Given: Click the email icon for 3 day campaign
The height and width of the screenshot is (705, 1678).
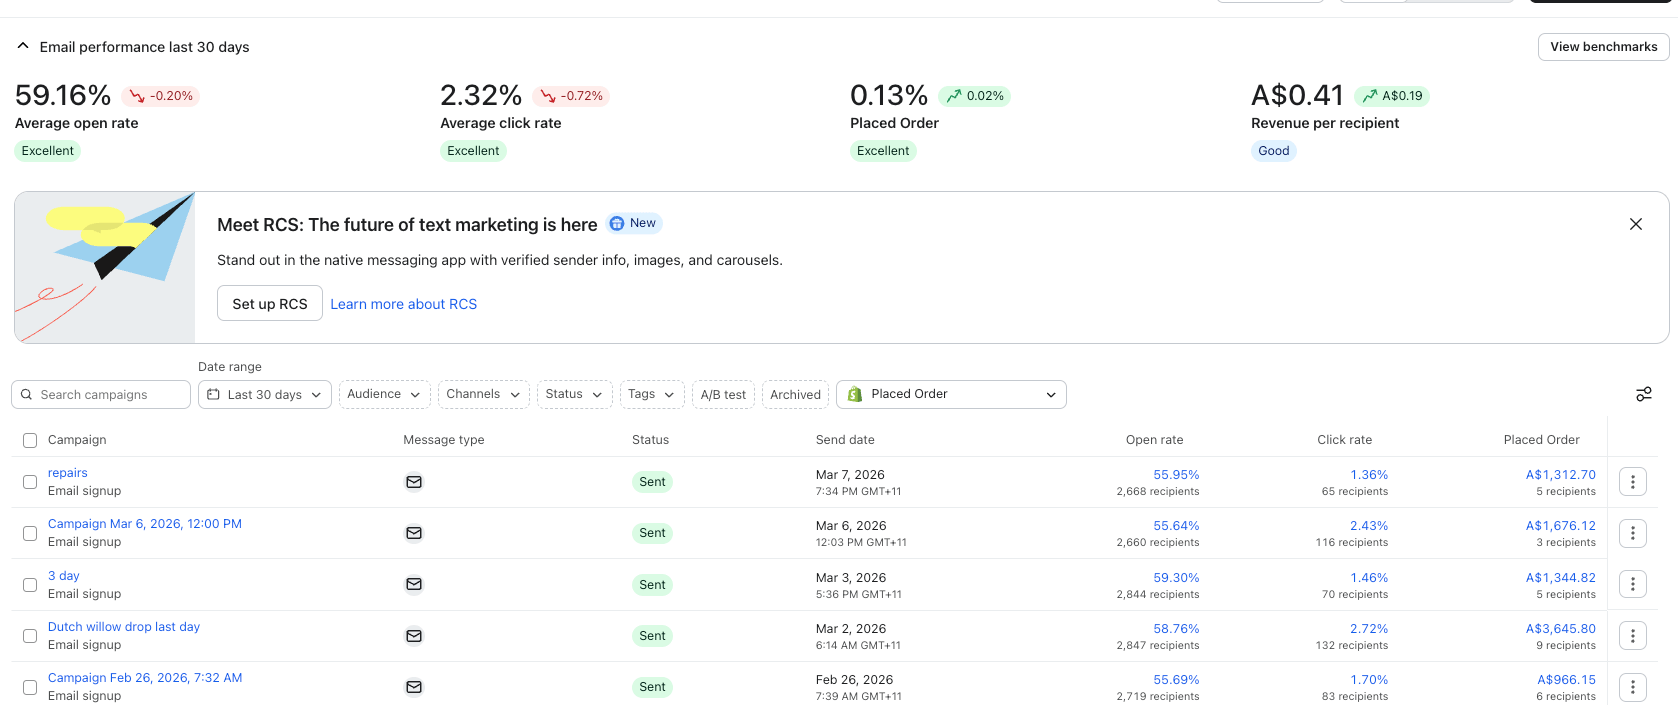Looking at the screenshot, I should coord(414,584).
